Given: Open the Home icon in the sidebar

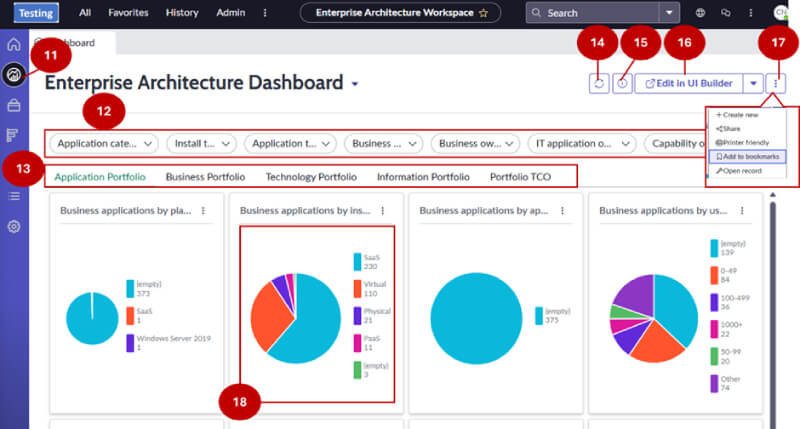Looking at the screenshot, I should coord(14,44).
